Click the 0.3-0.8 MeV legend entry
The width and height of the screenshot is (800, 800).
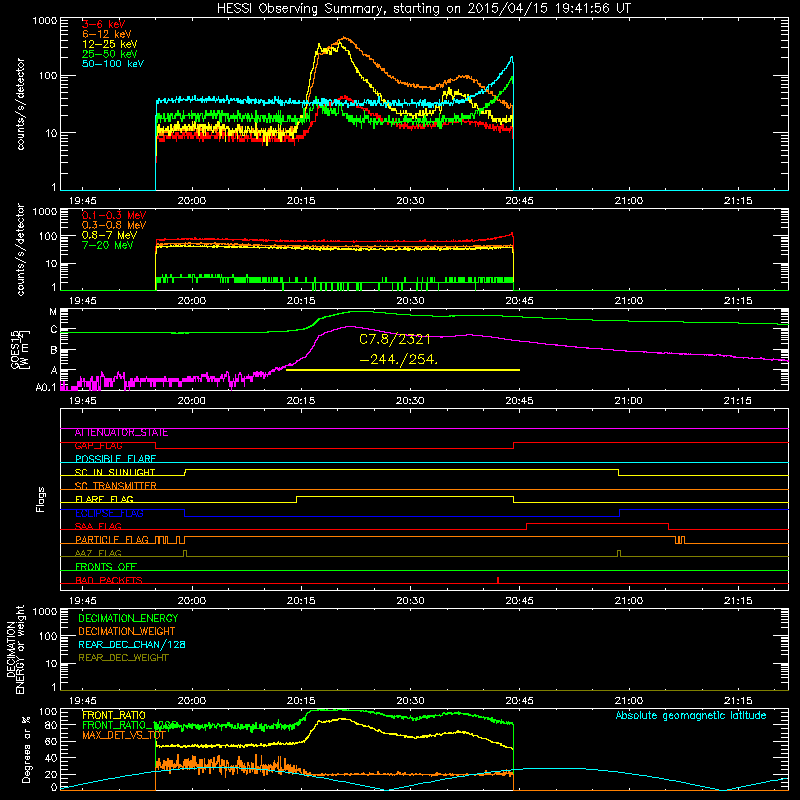coord(114,225)
